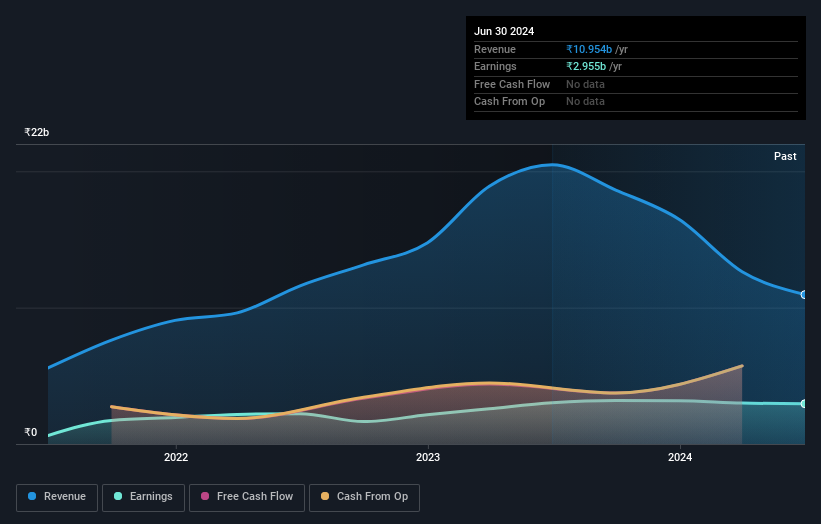
Task: Toggle the Earnings legend button
Action: [143, 497]
